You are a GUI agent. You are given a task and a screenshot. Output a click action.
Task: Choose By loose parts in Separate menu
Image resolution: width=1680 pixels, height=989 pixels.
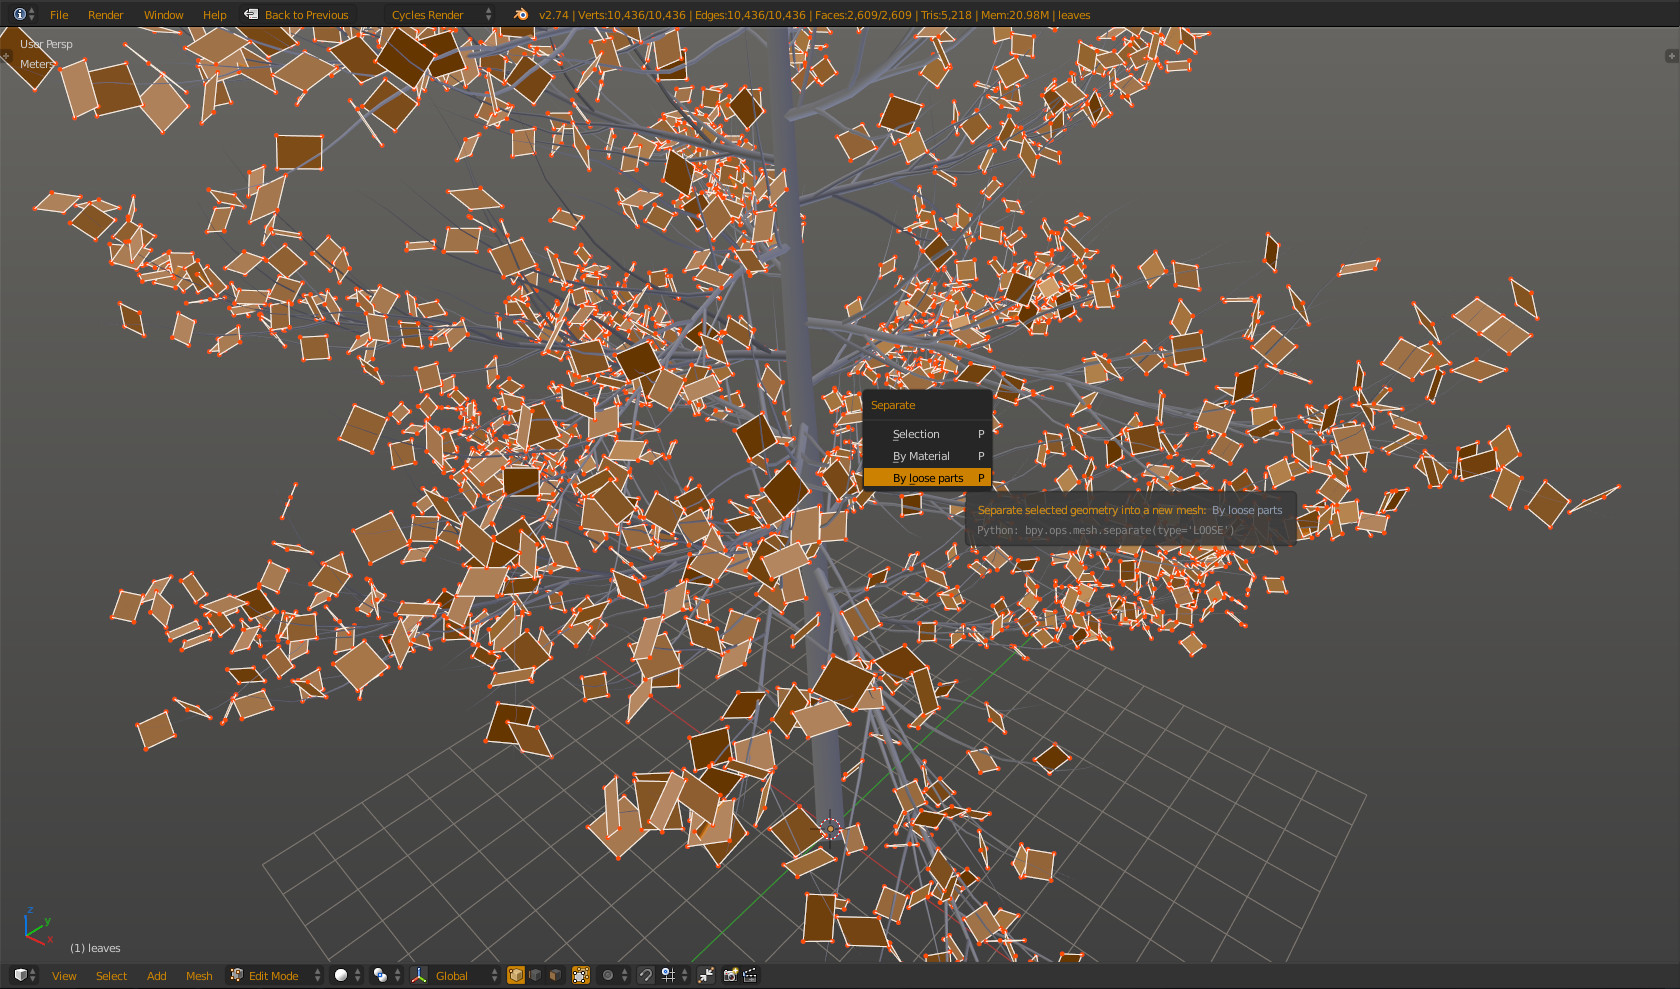coord(927,478)
